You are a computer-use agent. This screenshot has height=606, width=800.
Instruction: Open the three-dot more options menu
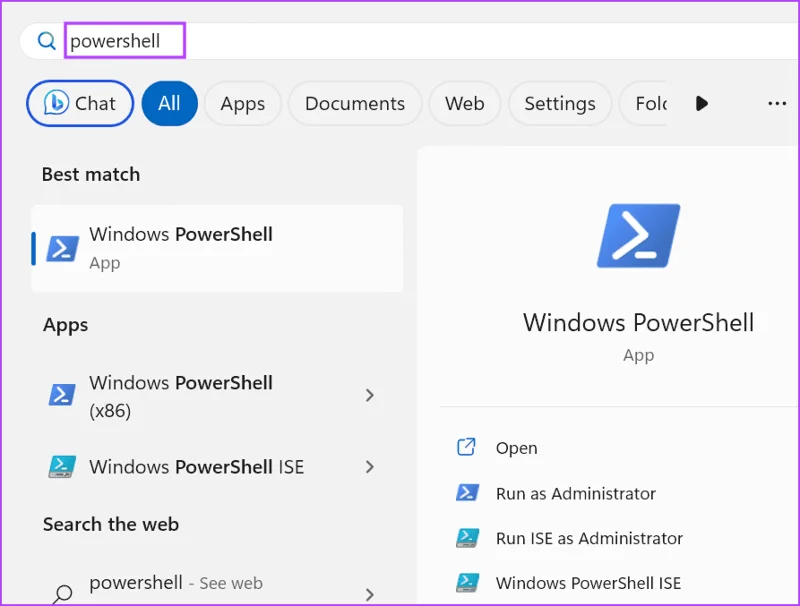[777, 104]
